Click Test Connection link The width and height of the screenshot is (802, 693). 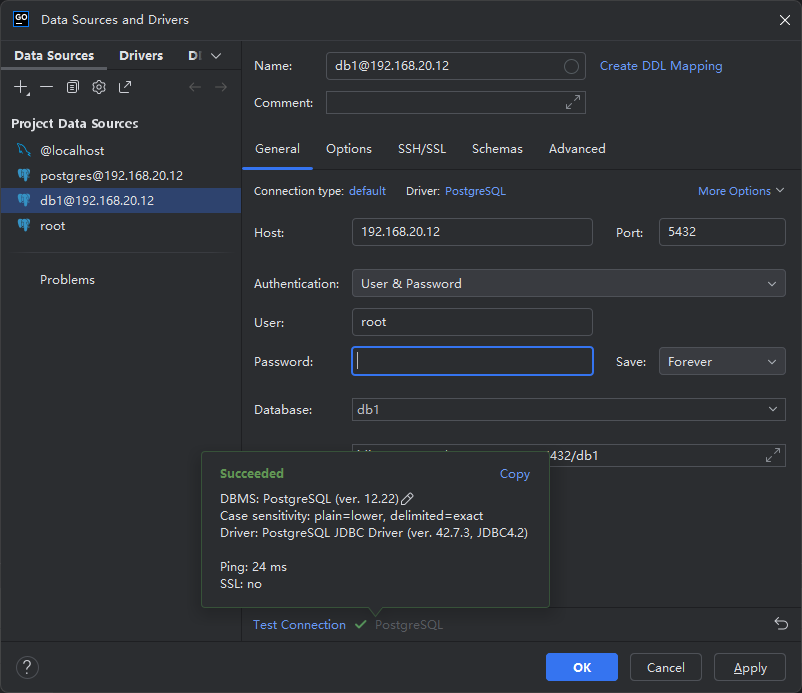(x=299, y=624)
